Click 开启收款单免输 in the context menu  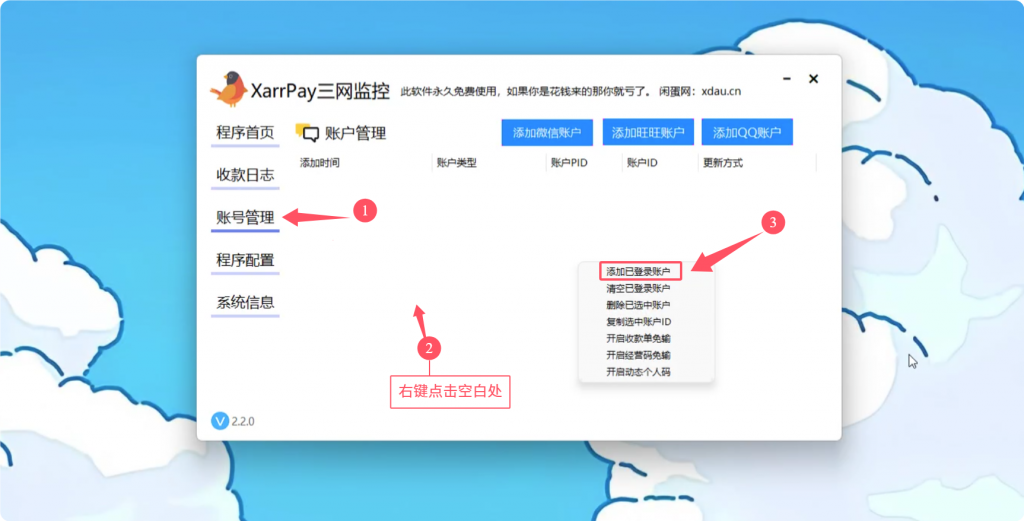[638, 338]
